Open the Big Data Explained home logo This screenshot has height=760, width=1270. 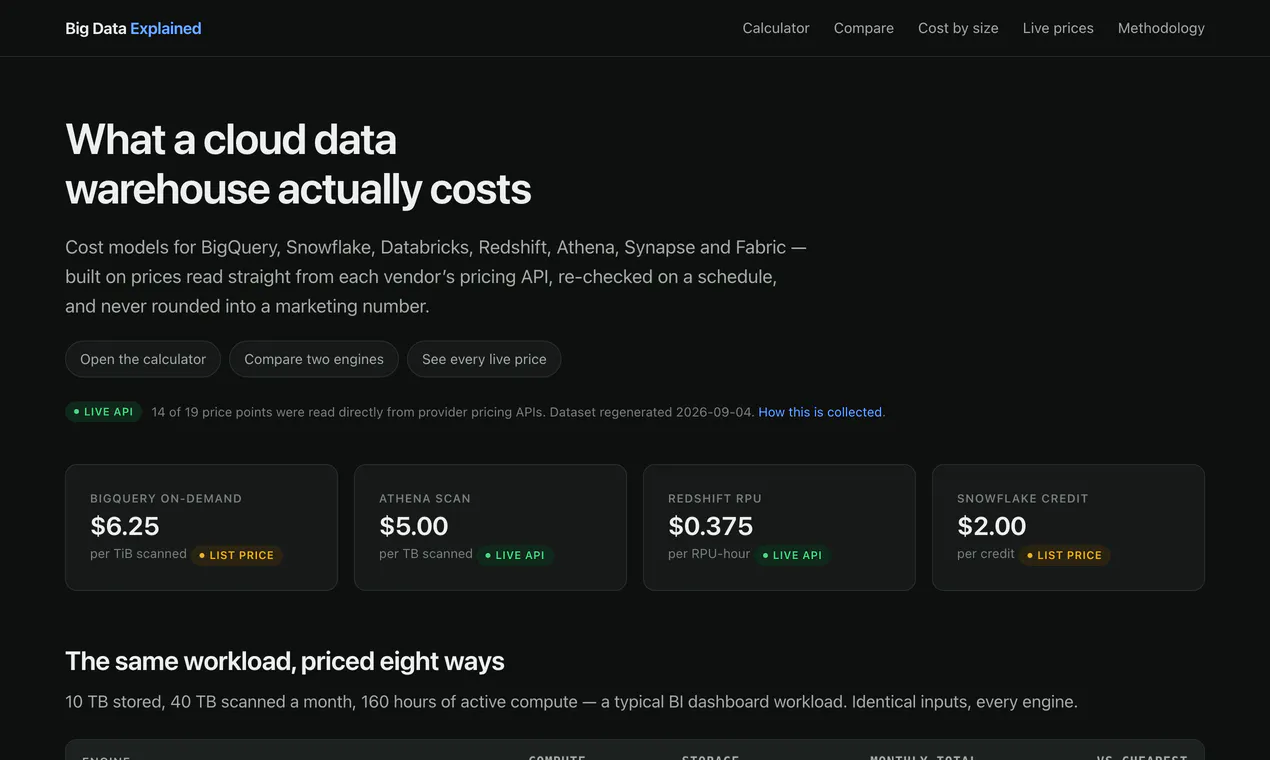[133, 28]
